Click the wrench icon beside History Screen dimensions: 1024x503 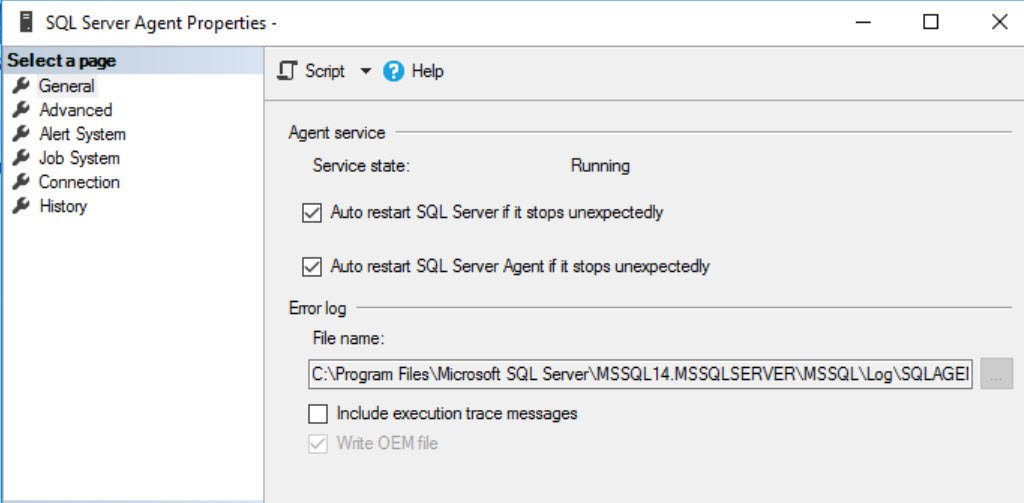(x=22, y=206)
